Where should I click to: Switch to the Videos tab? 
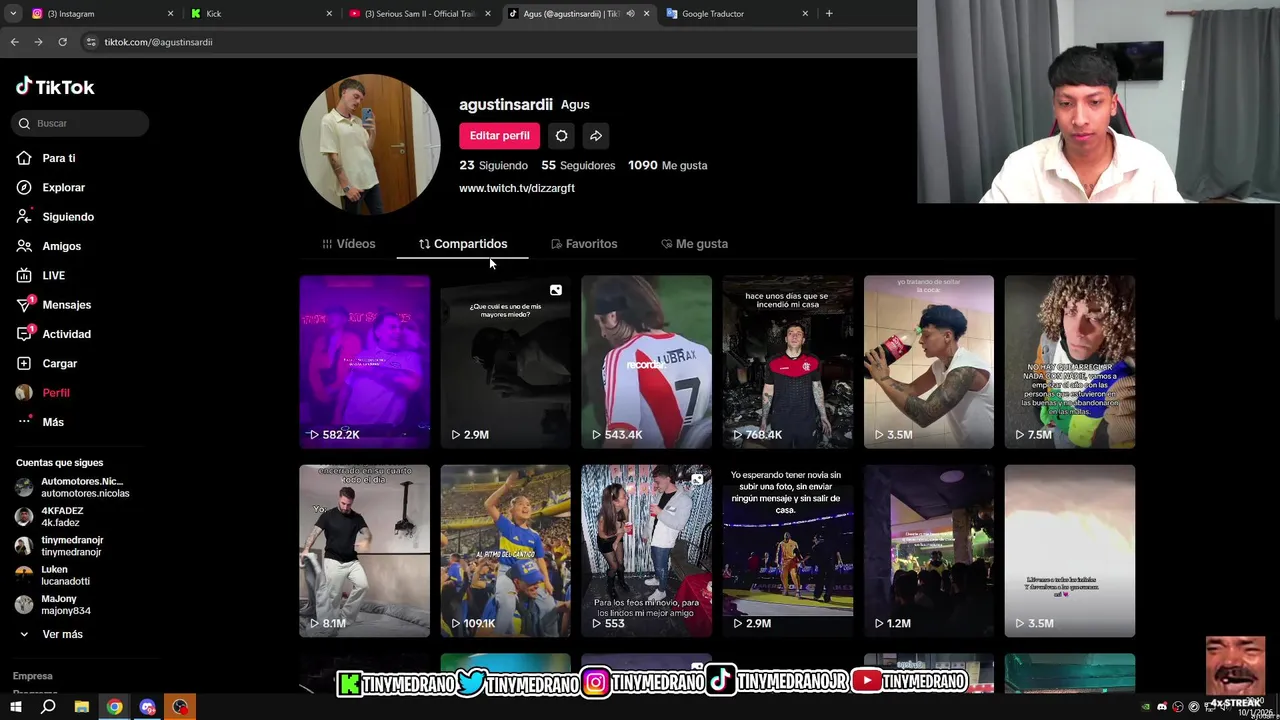pos(349,244)
